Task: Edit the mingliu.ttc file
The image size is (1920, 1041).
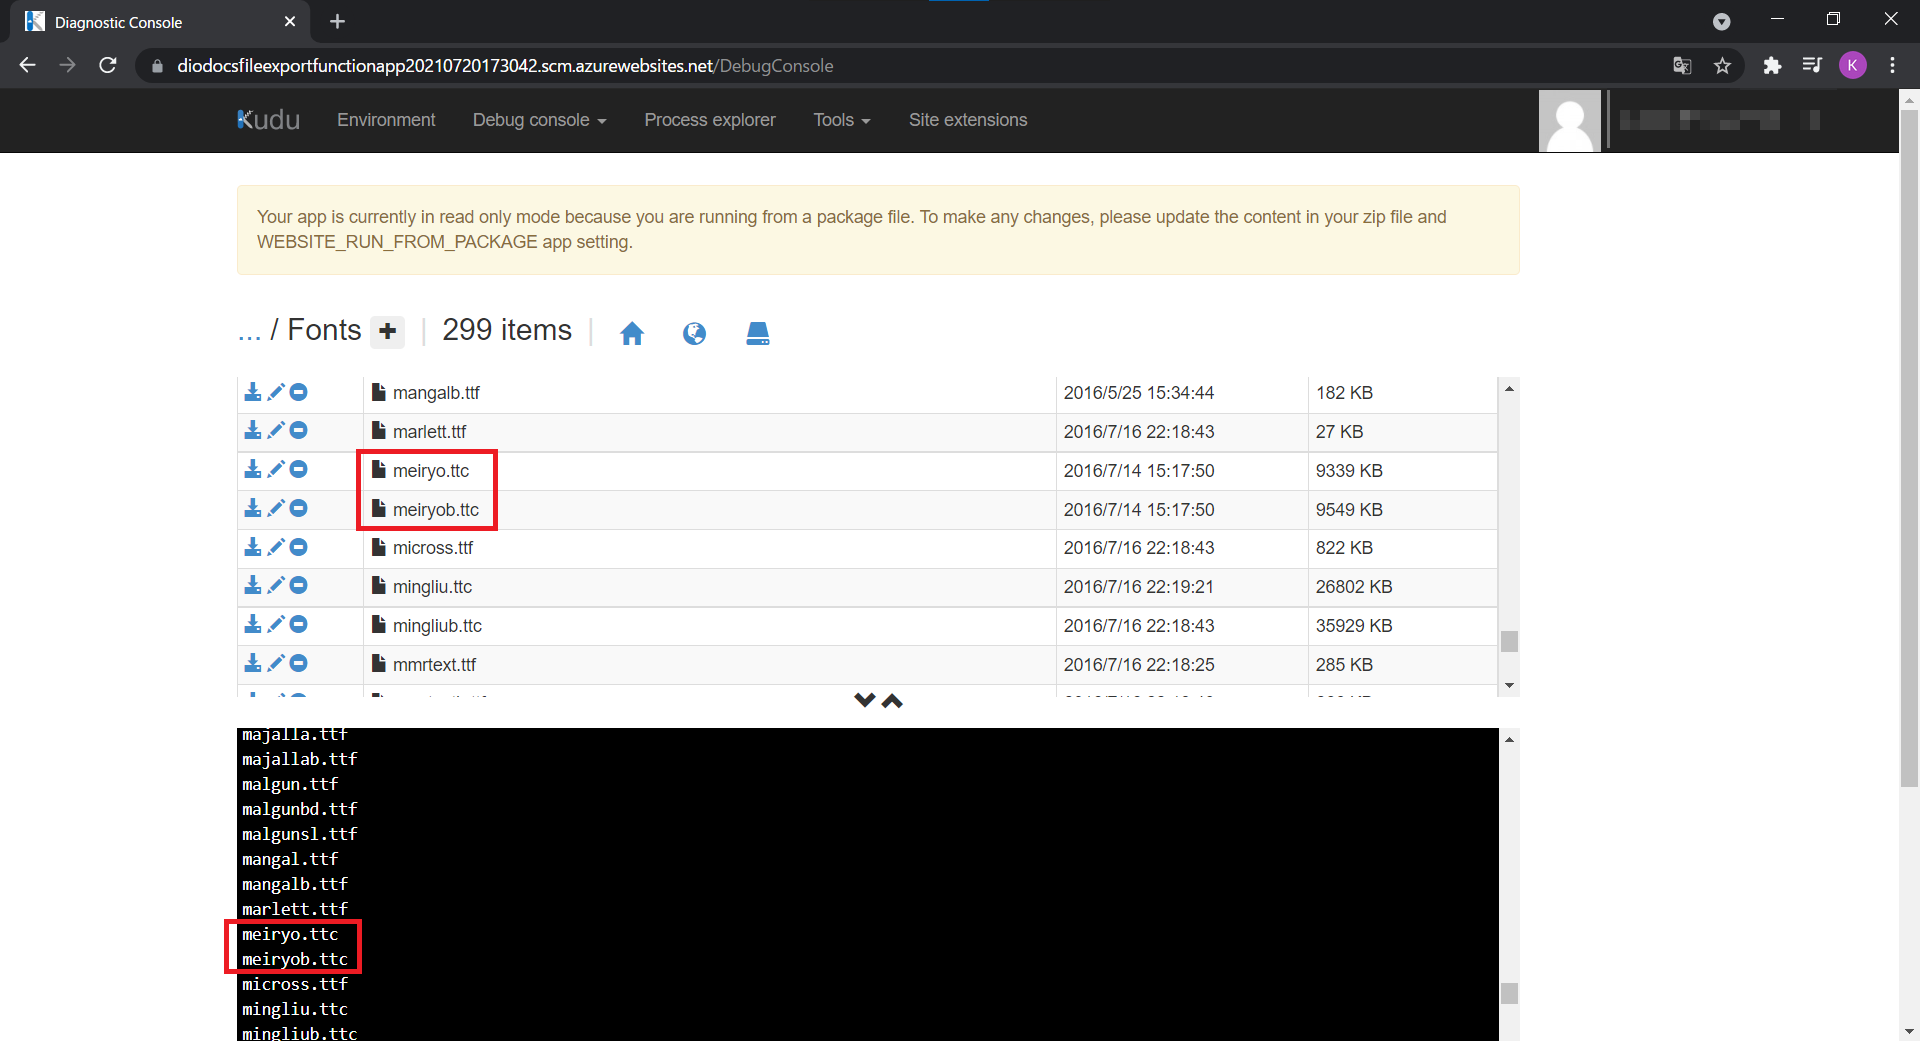Action: (x=276, y=585)
